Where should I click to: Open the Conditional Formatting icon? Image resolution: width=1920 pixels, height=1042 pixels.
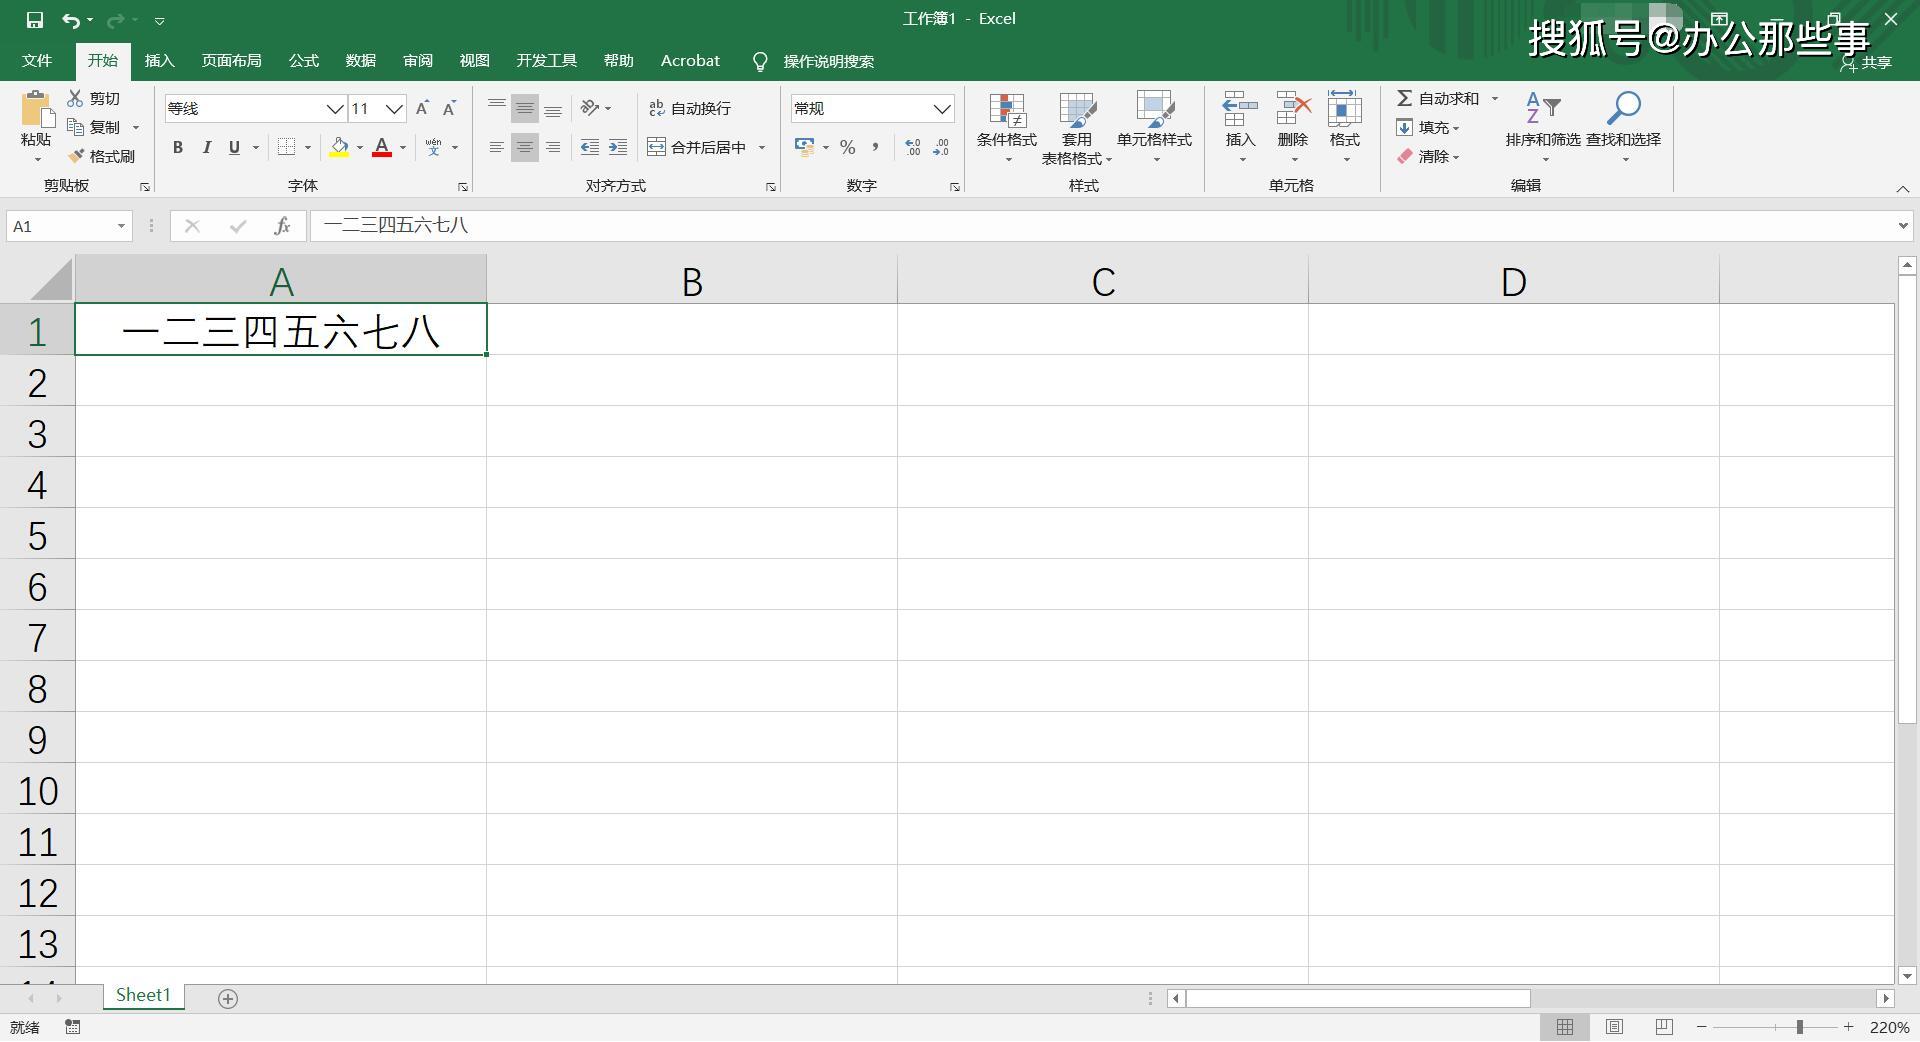click(x=1007, y=112)
